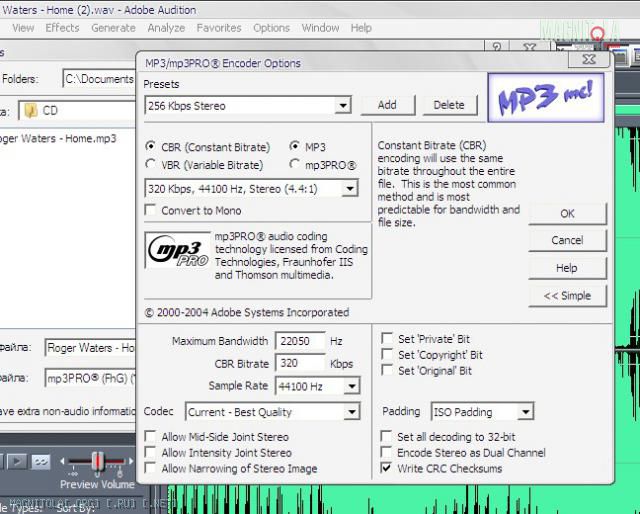Image resolution: width=640 pixels, height=514 pixels.
Task: Close the MP3 Encoder Options dialog
Action: pos(588,59)
